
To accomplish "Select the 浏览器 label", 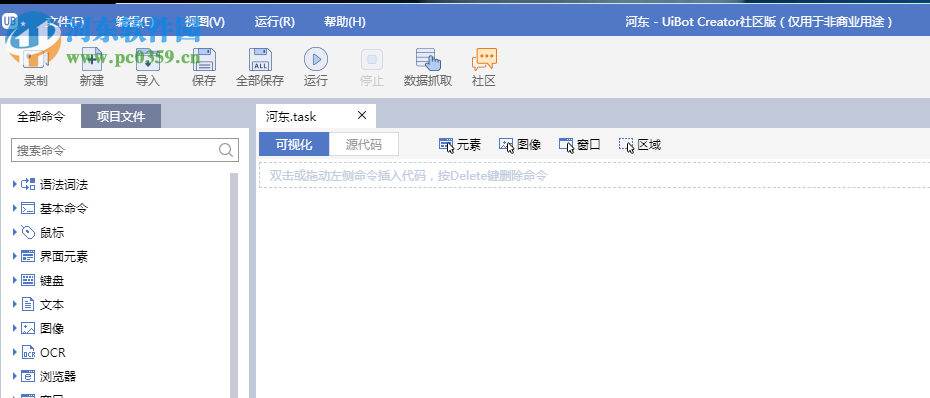I will pos(58,376).
